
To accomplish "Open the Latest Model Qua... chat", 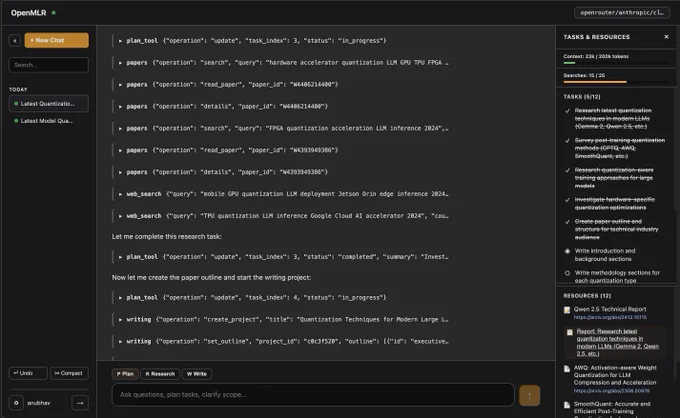I will click(x=49, y=121).
